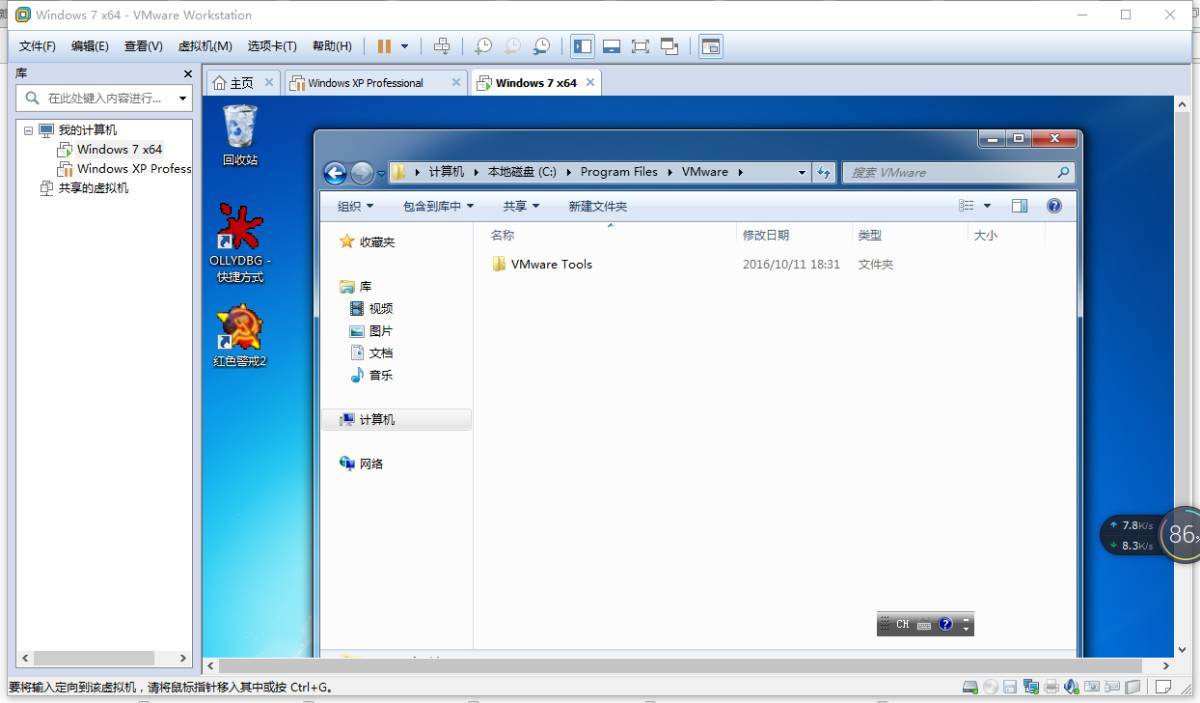Select 共享的虚拟机 in library tree
The height and width of the screenshot is (703, 1200).
pyautogui.click(x=84, y=188)
